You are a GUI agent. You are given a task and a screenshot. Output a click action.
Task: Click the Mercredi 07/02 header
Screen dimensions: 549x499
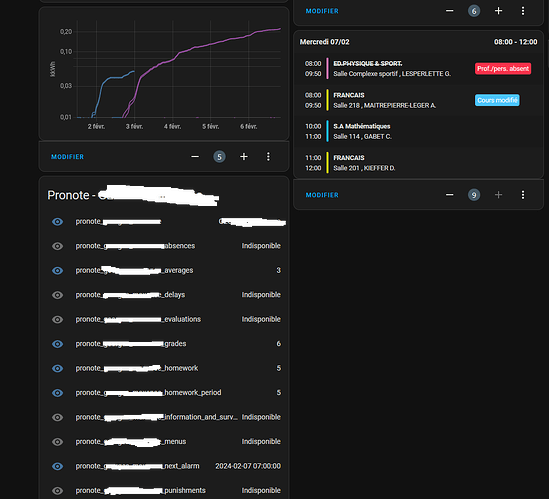[325, 42]
